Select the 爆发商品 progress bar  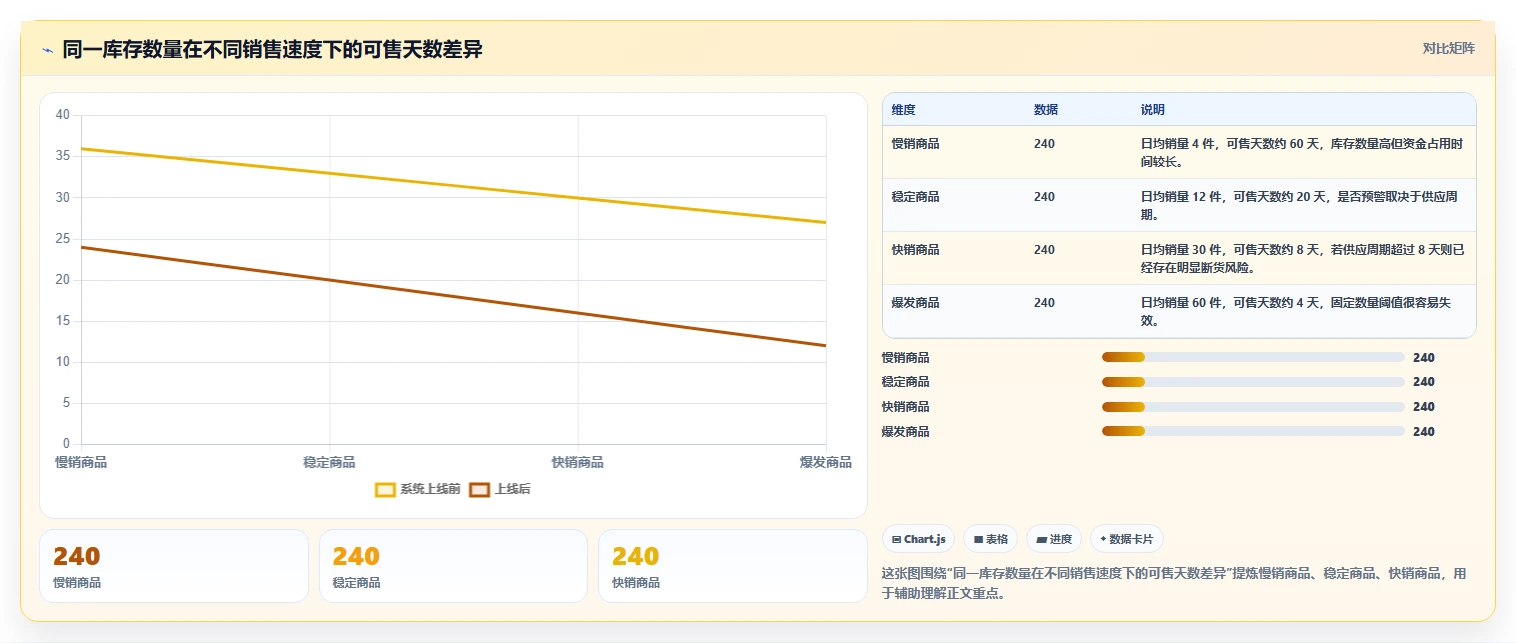click(1253, 431)
